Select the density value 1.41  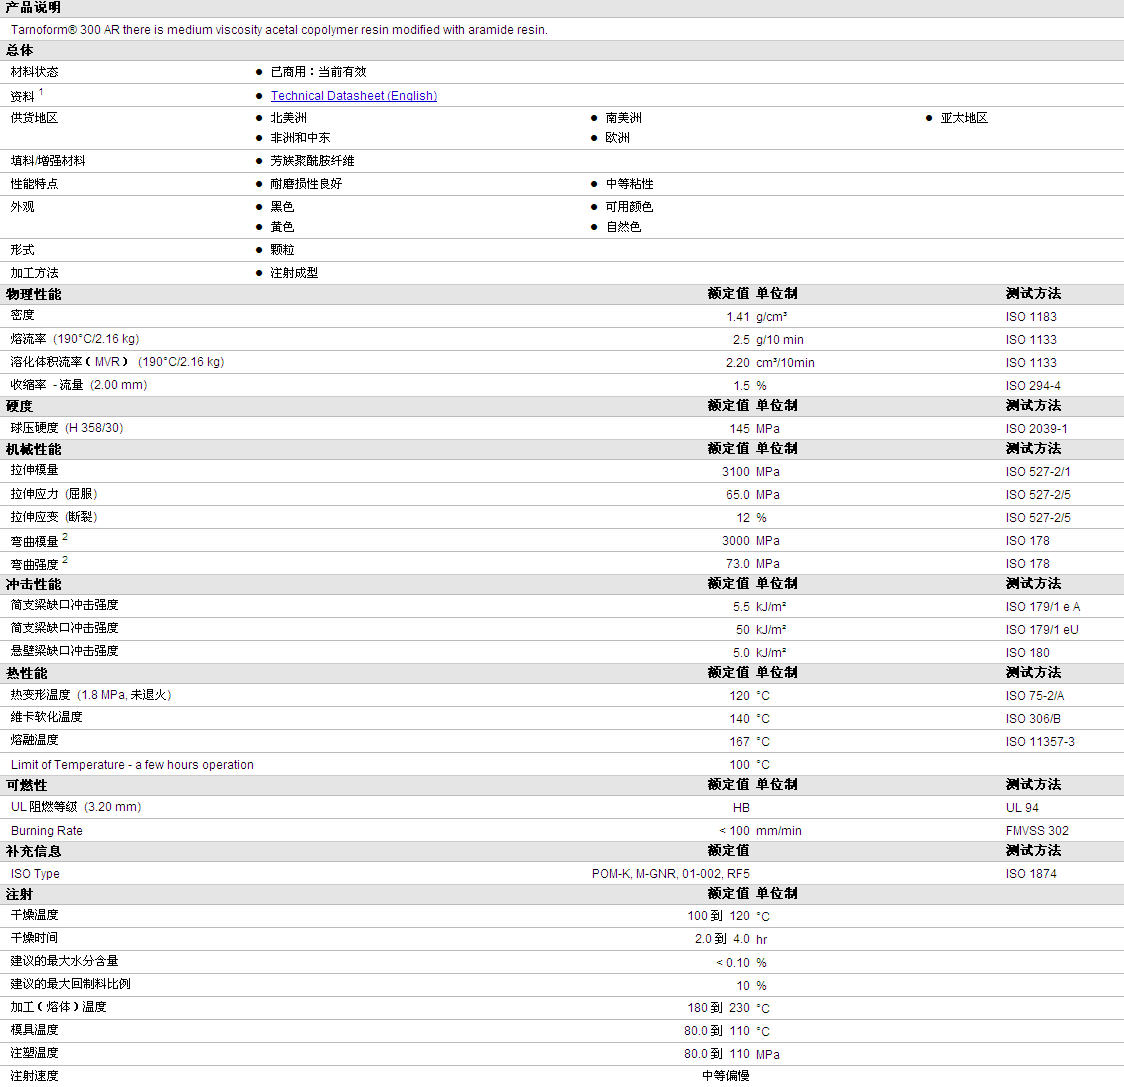(x=738, y=317)
